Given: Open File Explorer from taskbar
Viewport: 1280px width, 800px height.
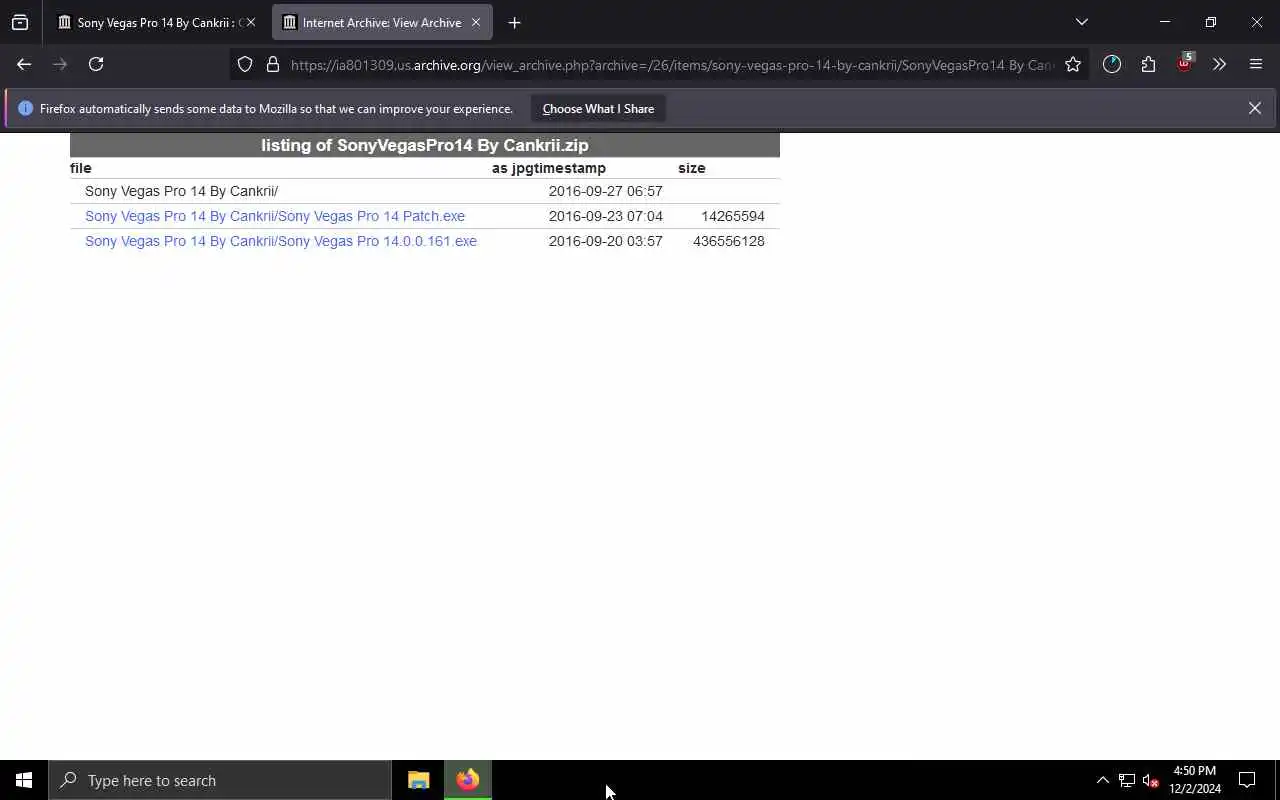Looking at the screenshot, I should [x=419, y=780].
